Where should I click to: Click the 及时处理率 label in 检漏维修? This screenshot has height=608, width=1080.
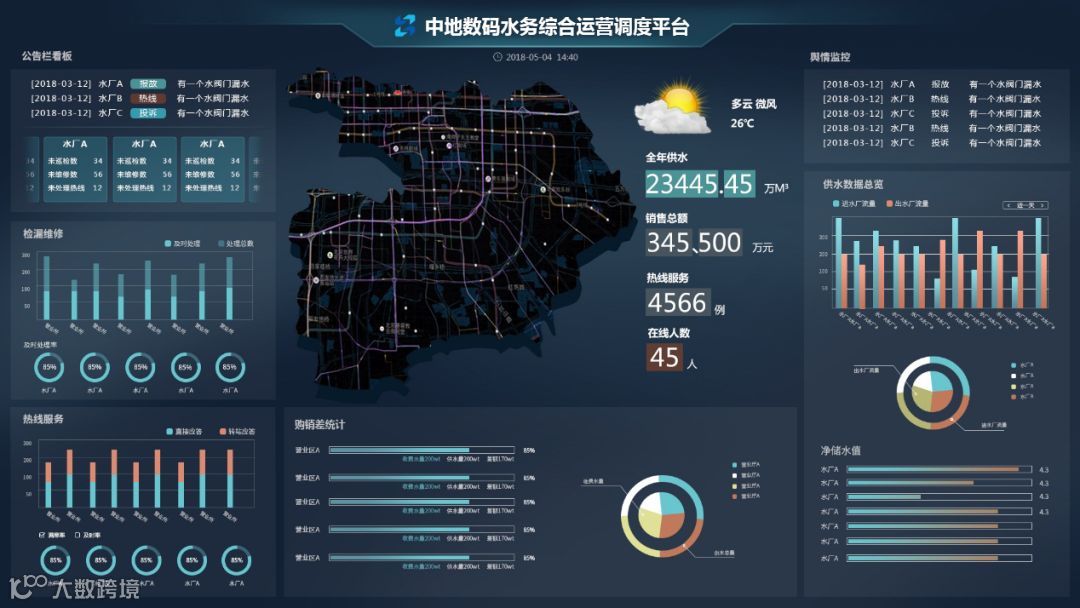click(41, 344)
